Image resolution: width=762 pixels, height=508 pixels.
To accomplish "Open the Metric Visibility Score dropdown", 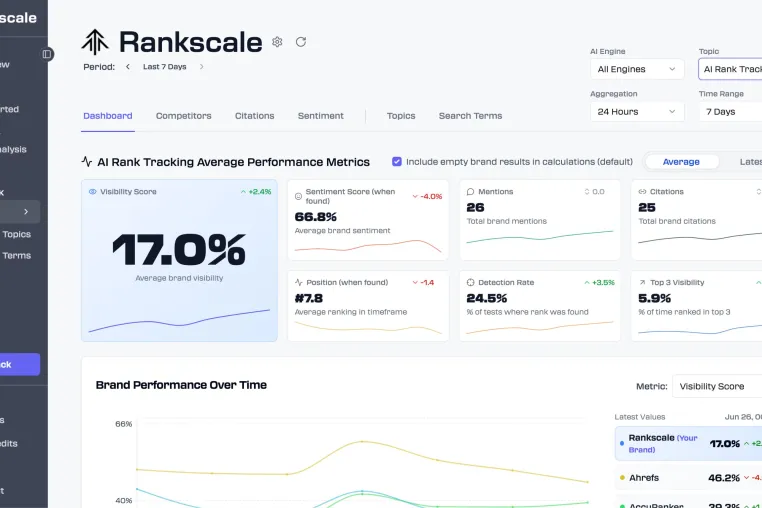I will point(717,386).
